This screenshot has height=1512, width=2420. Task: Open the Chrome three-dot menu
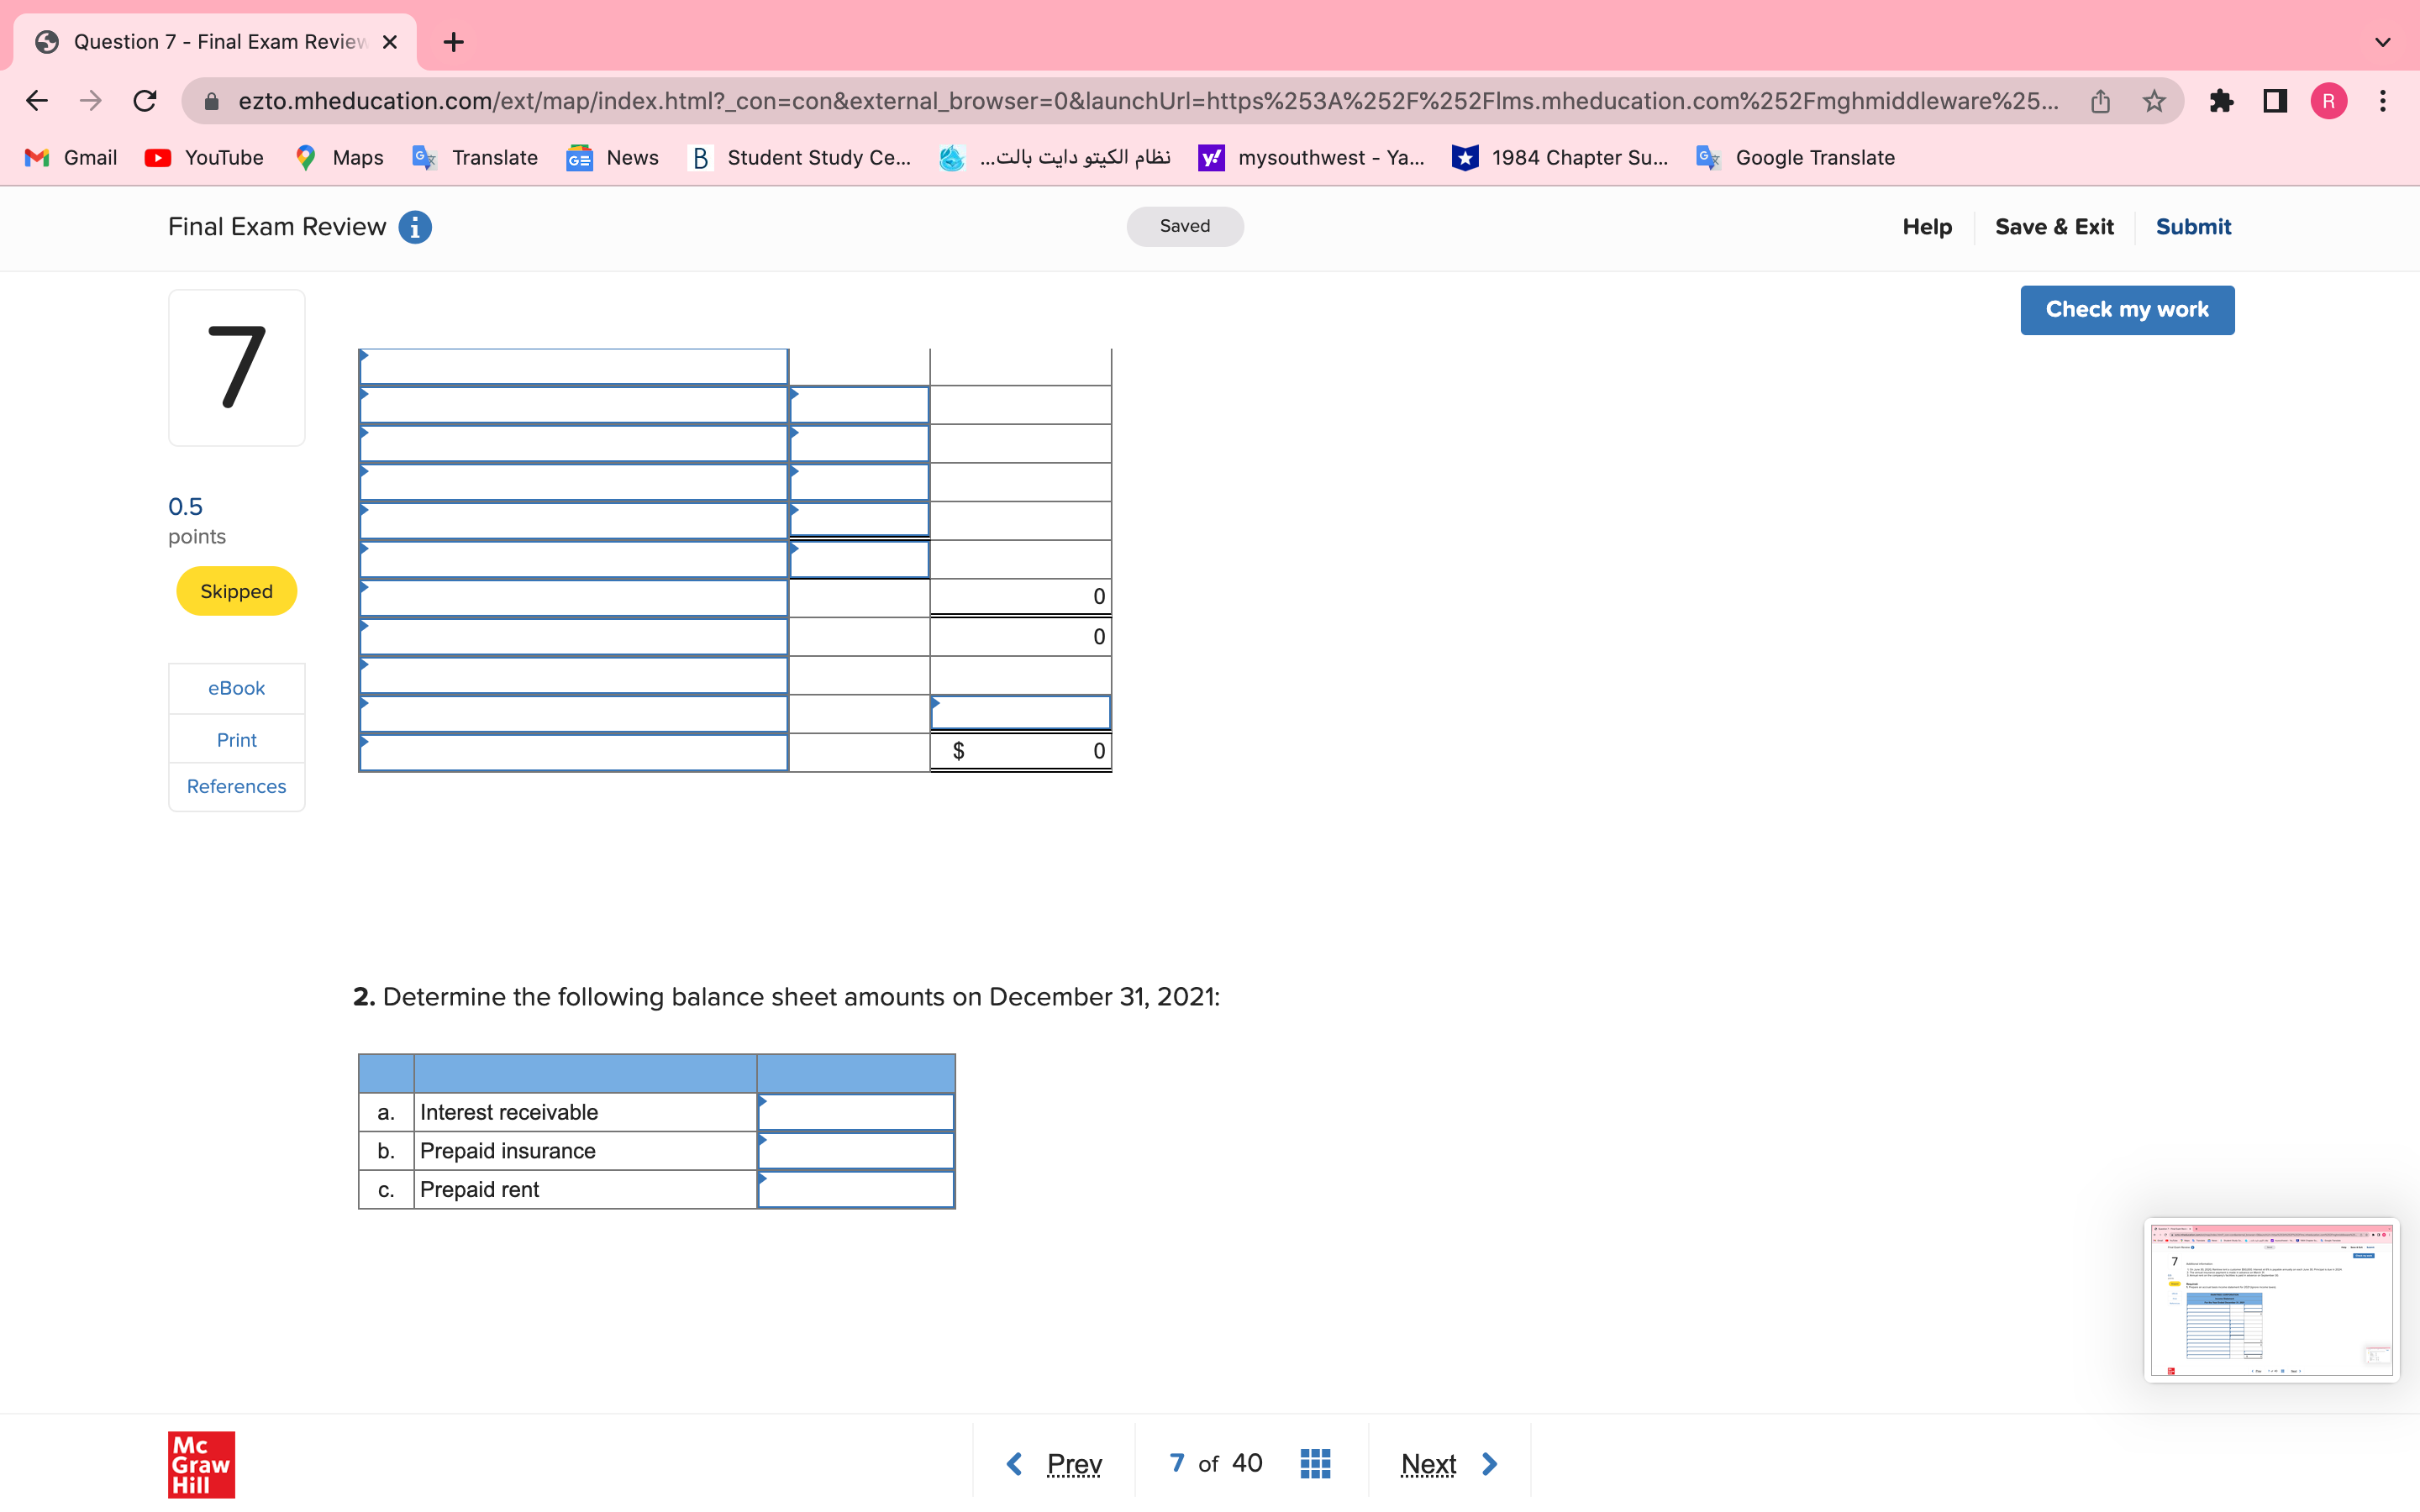coord(2383,100)
